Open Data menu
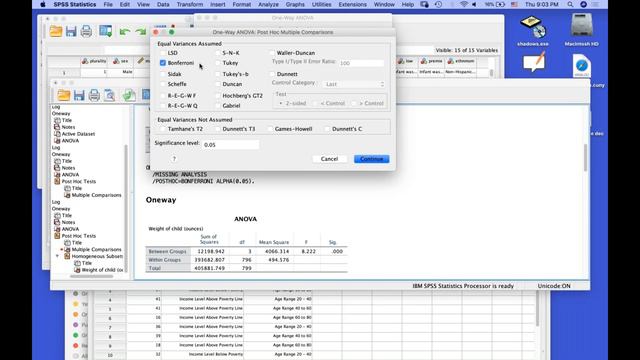 (163, 4)
